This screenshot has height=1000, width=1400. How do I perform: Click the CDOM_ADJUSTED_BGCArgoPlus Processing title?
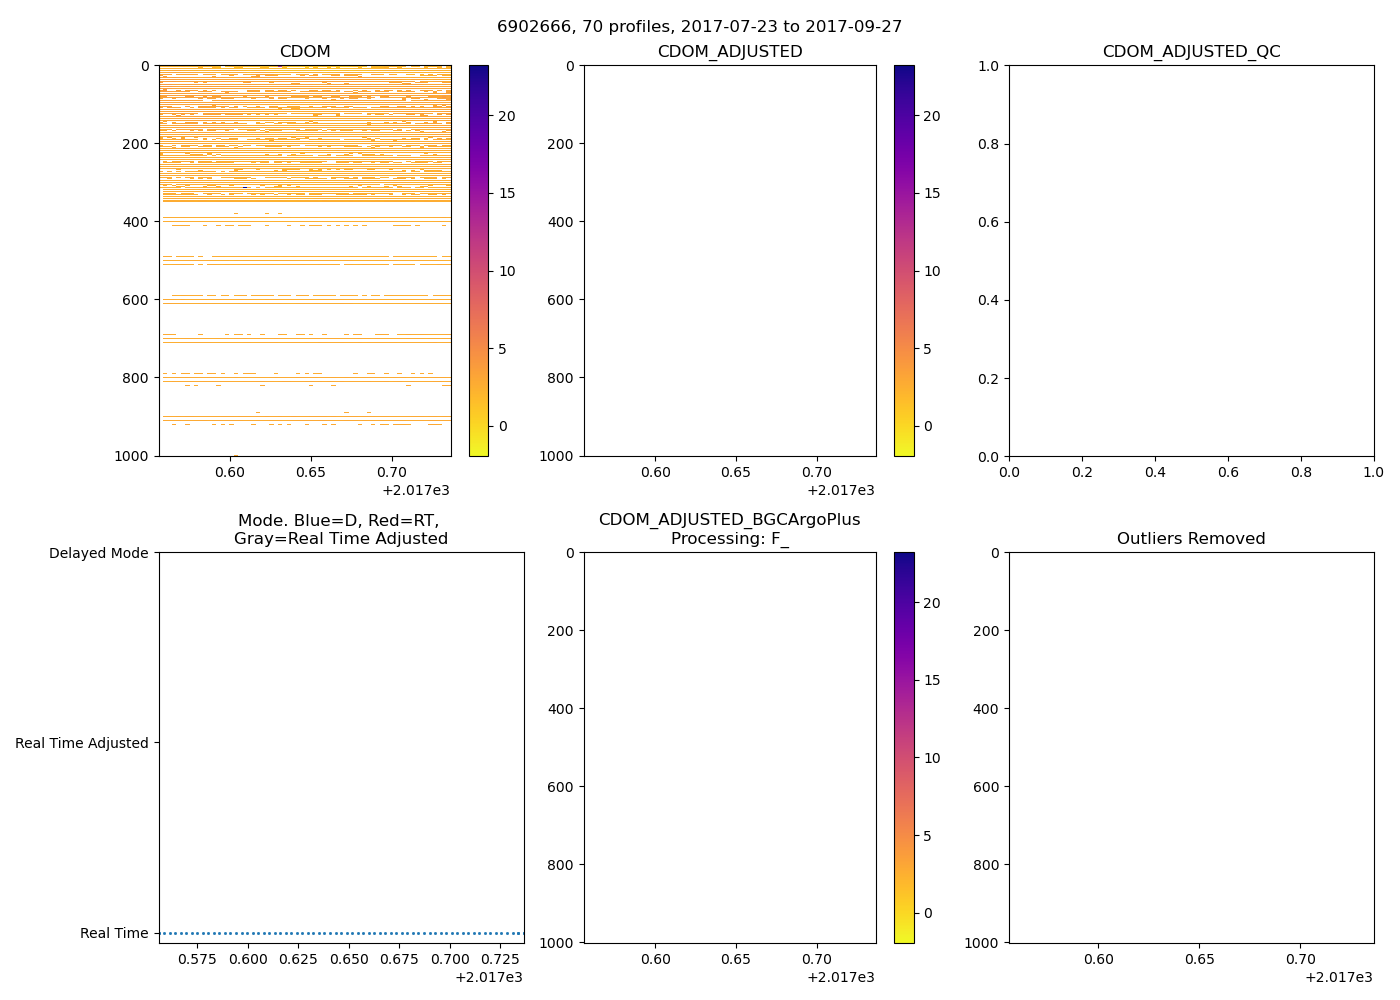tap(729, 529)
